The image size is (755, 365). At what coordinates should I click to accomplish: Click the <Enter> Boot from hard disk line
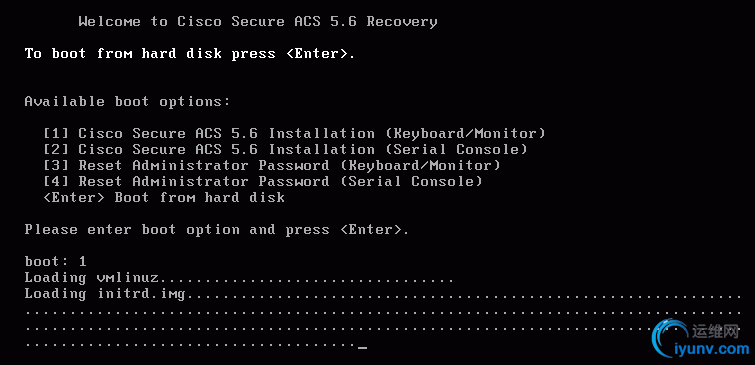pyautogui.click(x=164, y=197)
